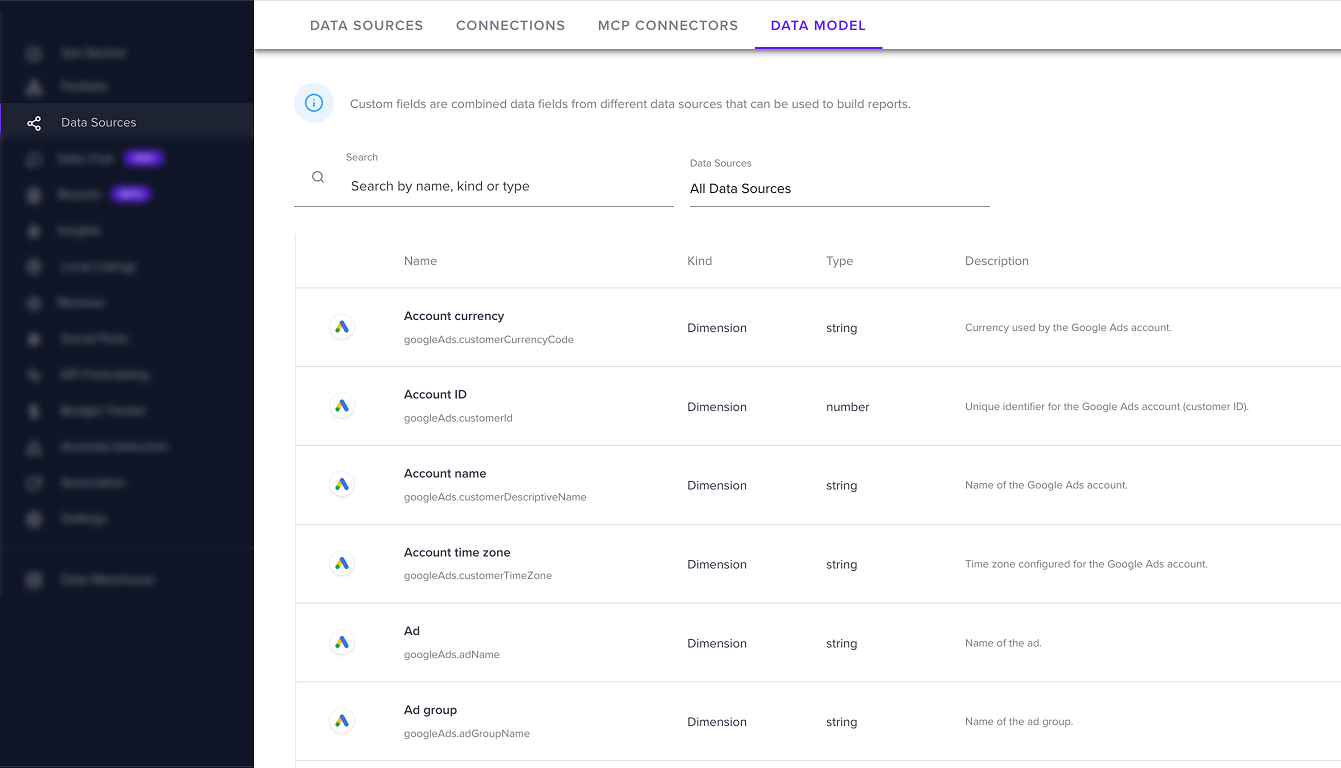Image resolution: width=1341 pixels, height=768 pixels.
Task: Select the Ad field row name
Action: 412,631
